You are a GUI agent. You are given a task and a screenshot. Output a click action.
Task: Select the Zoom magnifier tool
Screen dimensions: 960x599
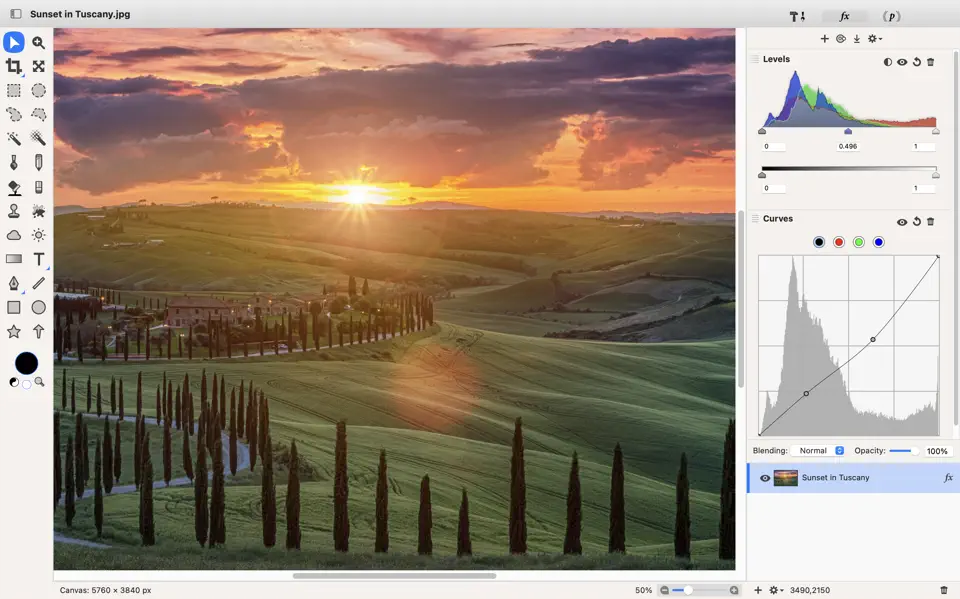click(x=39, y=42)
